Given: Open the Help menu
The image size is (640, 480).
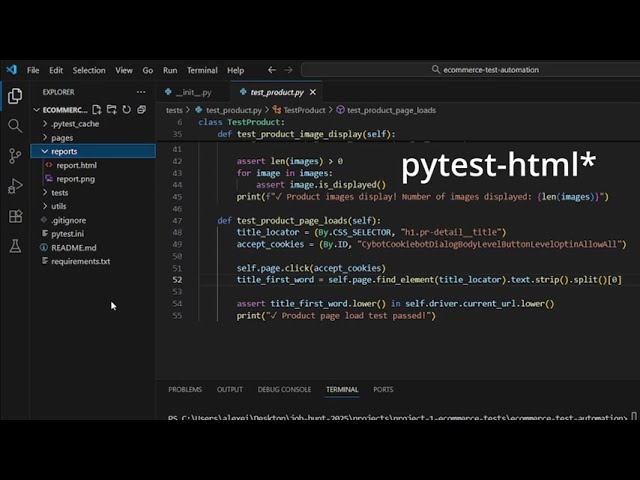Looking at the screenshot, I should coord(236,70).
